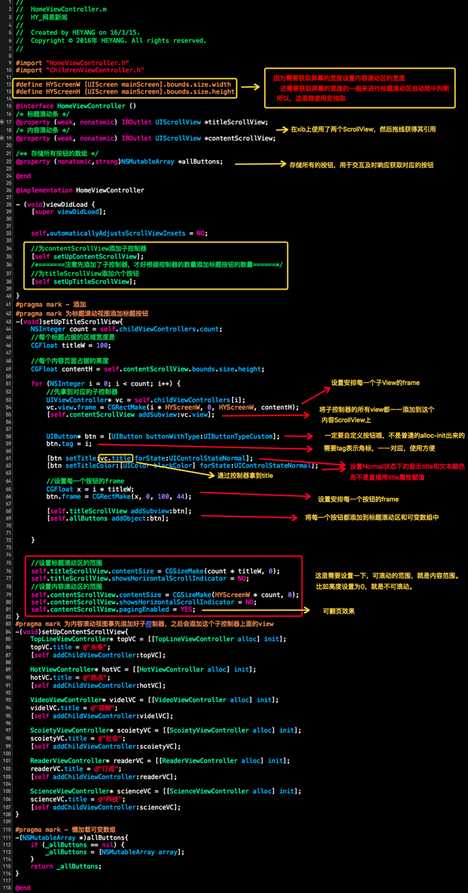468x893 pixels.
Task: Click the #define HYScreenW macro line
Action: [x=124, y=84]
